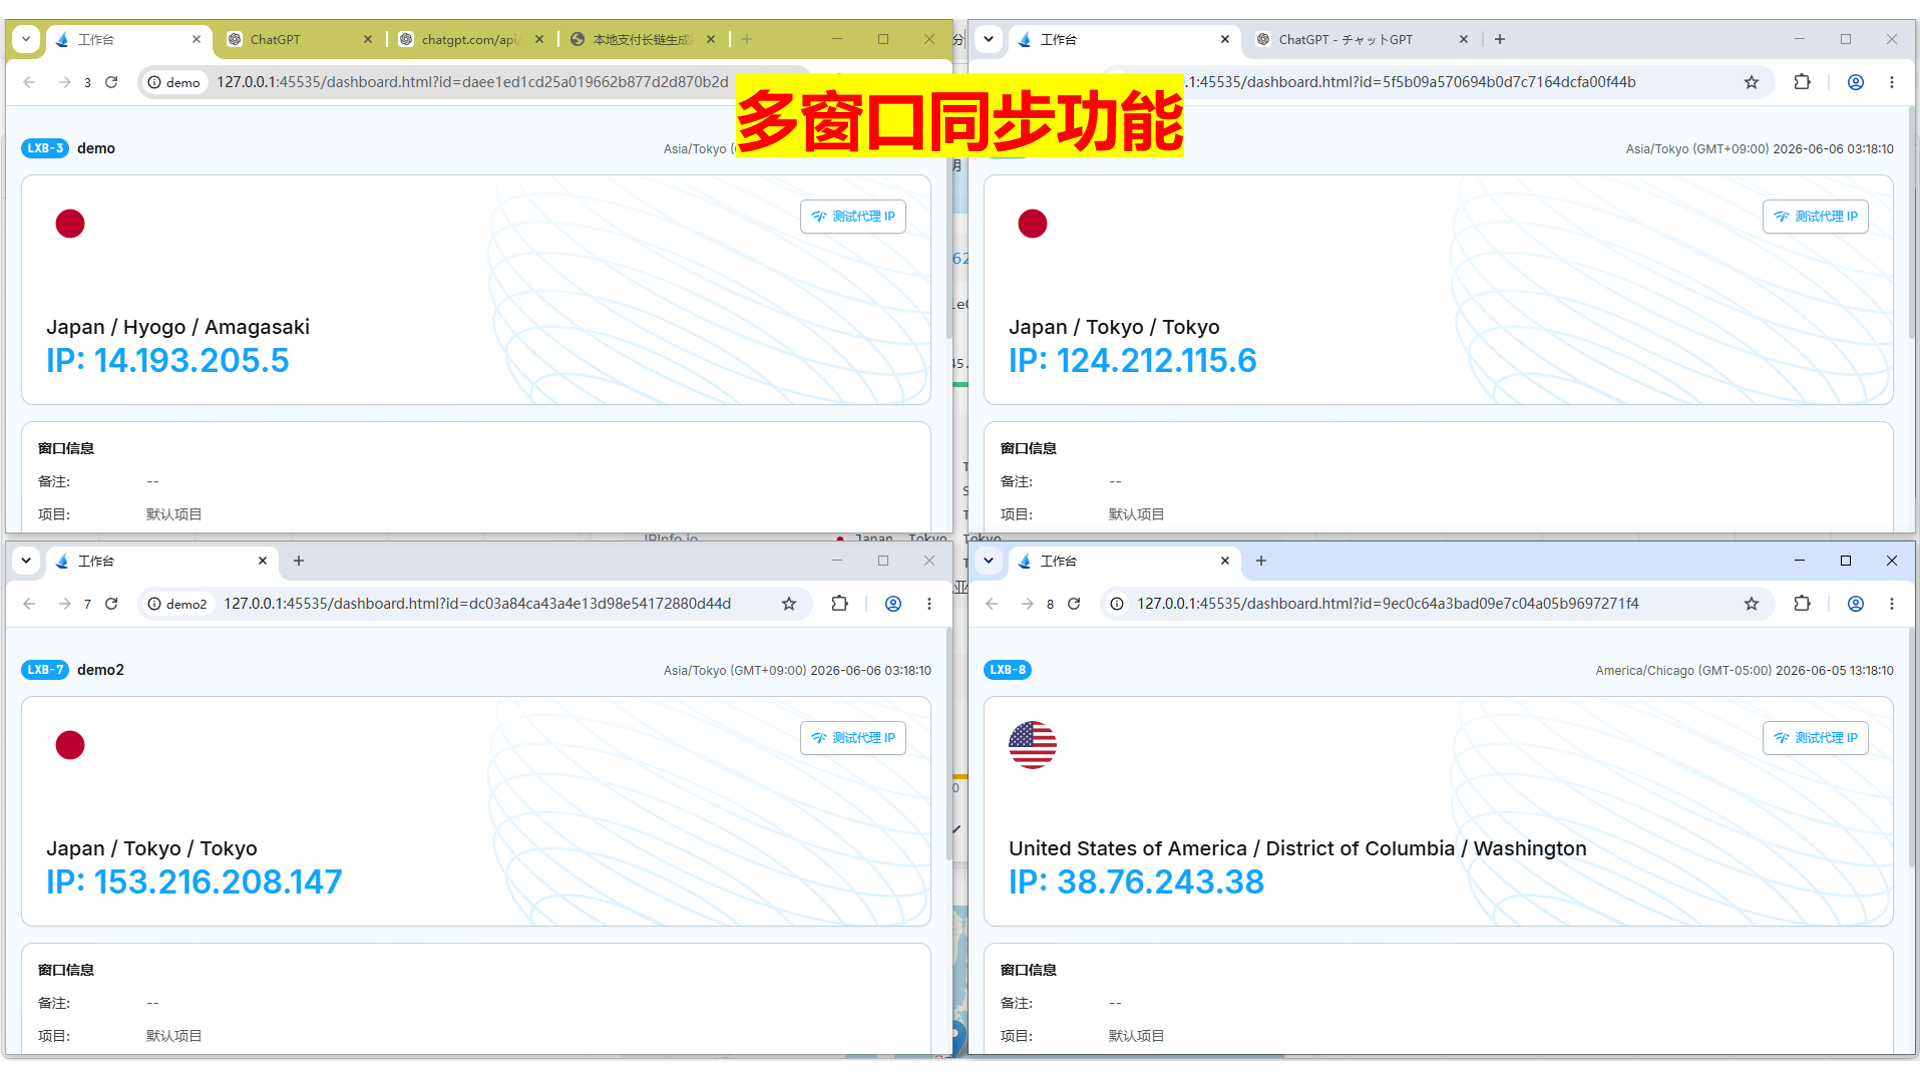Go forward in the demo window
Image resolution: width=1920 pixels, height=1080 pixels.
tap(64, 82)
